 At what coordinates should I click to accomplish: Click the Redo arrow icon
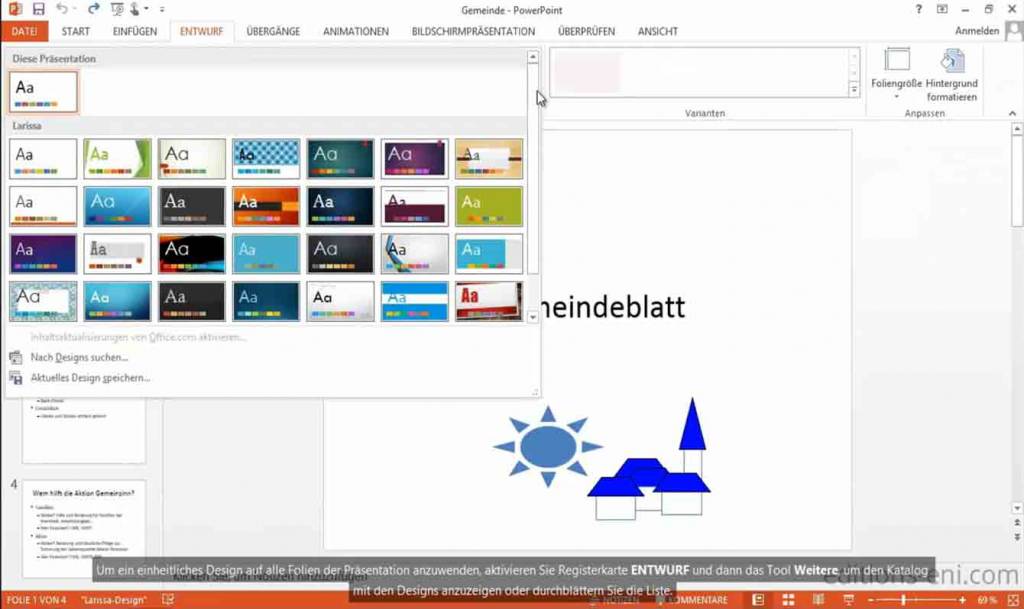tap(93, 9)
